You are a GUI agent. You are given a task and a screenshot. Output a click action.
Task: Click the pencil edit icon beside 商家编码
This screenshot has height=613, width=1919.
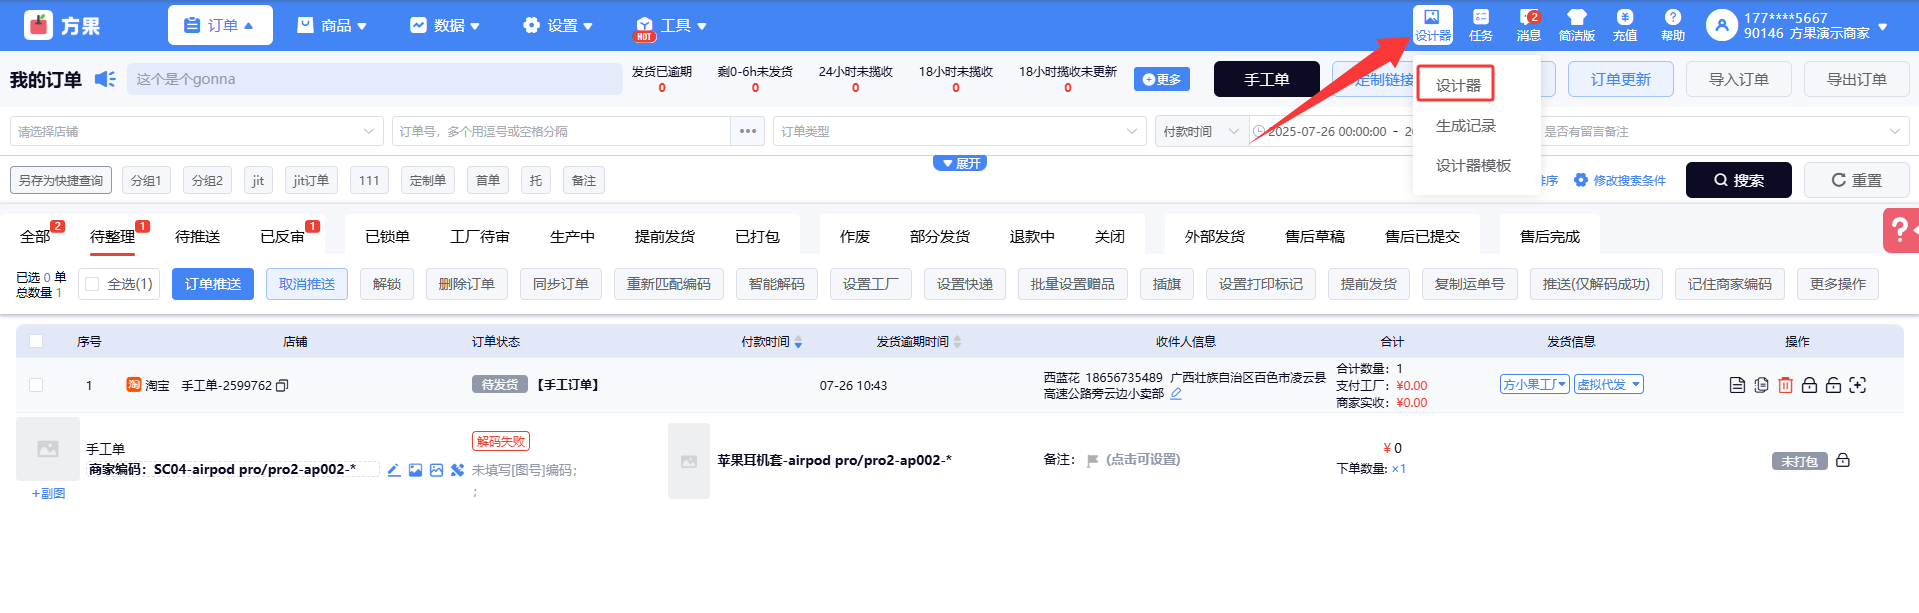point(394,470)
